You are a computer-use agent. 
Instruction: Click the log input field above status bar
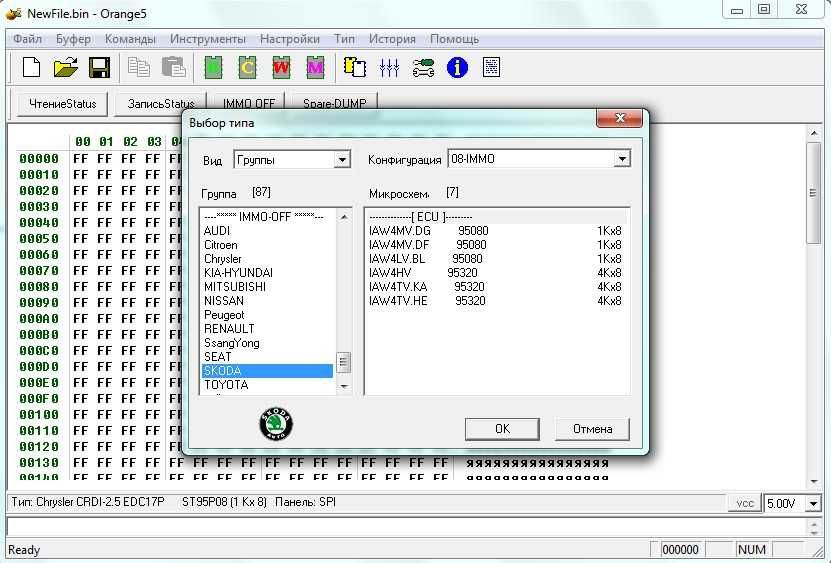pos(406,526)
